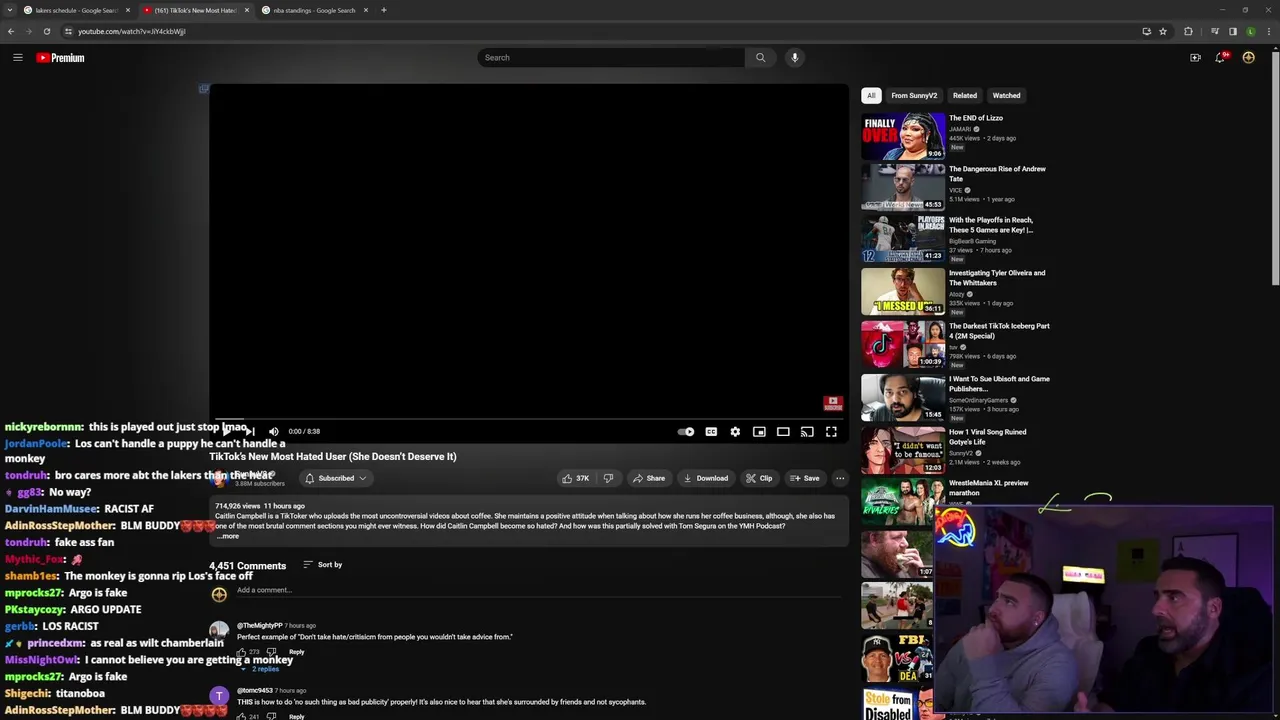Open more actions three-dot menu under video
Screen dimensions: 1280x720
pyautogui.click(x=840, y=479)
